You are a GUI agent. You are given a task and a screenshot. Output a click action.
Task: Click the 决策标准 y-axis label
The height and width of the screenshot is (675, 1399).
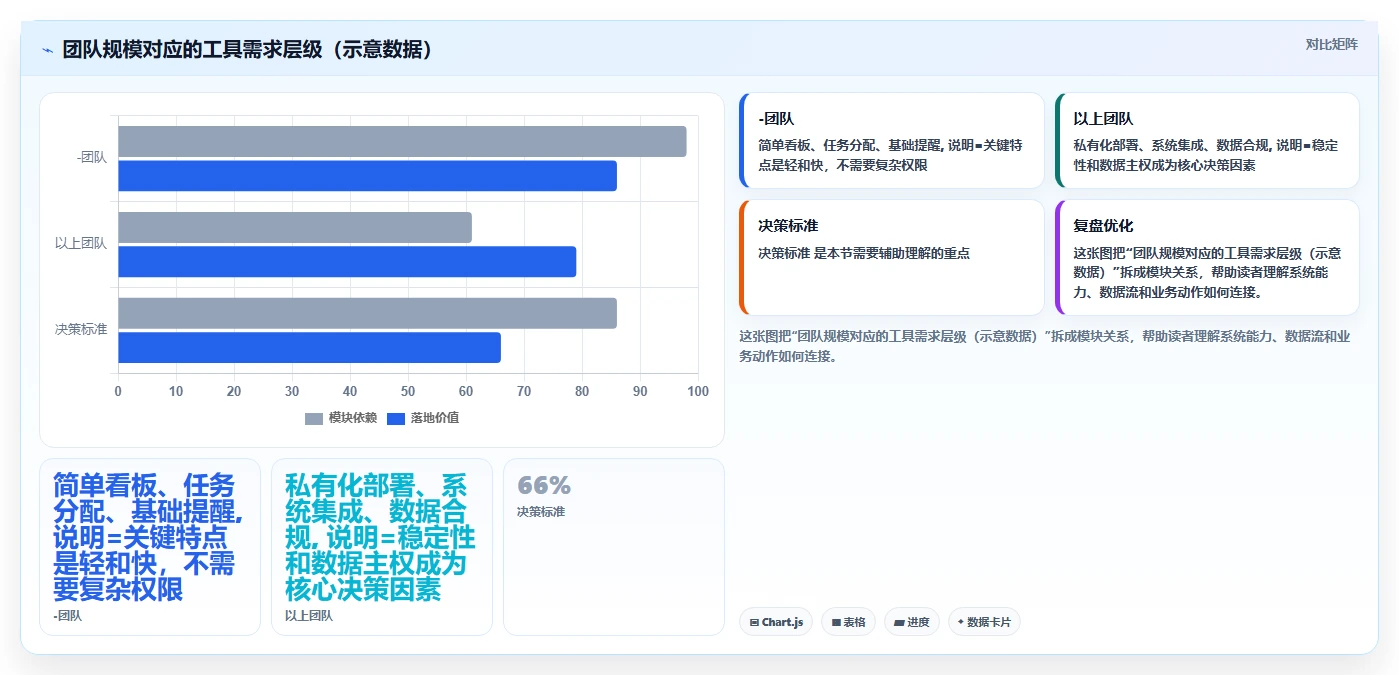(x=81, y=330)
